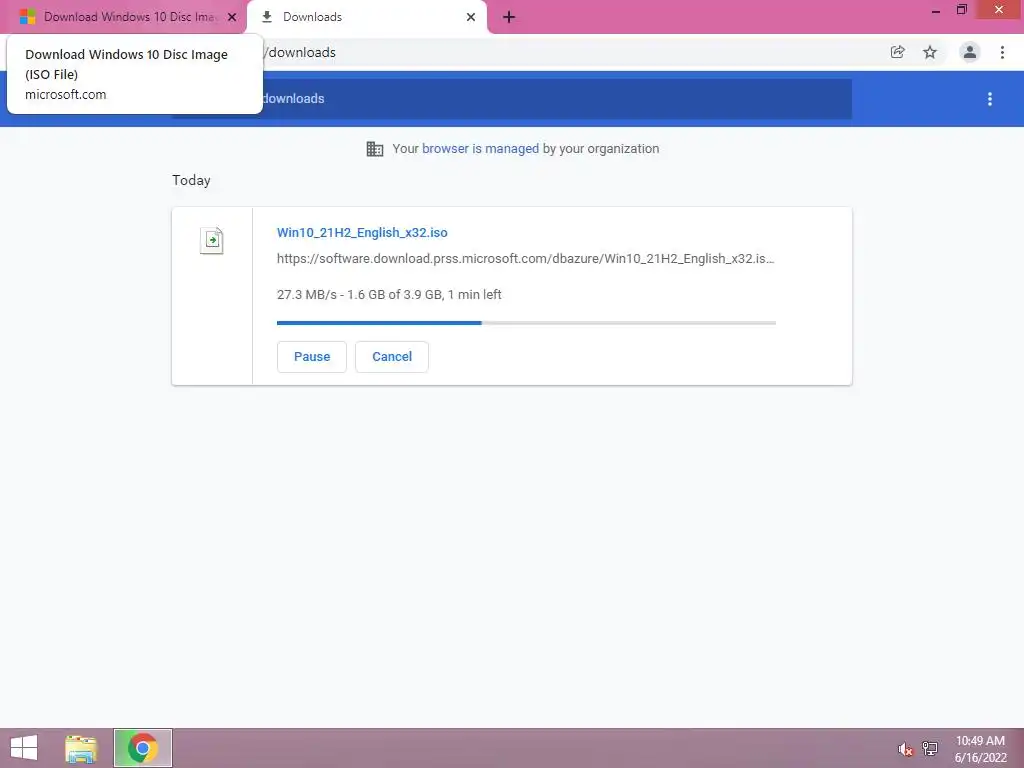Select the Downloads tab
Image resolution: width=1024 pixels, height=768 pixels.
coord(366,17)
